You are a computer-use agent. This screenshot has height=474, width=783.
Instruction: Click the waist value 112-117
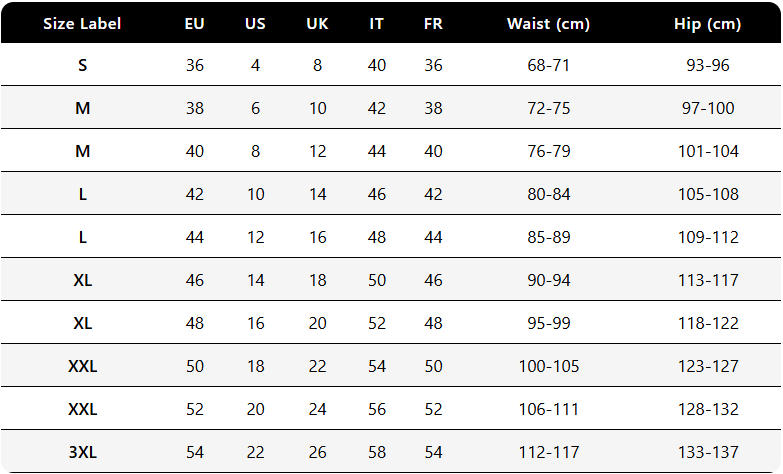coord(549,453)
